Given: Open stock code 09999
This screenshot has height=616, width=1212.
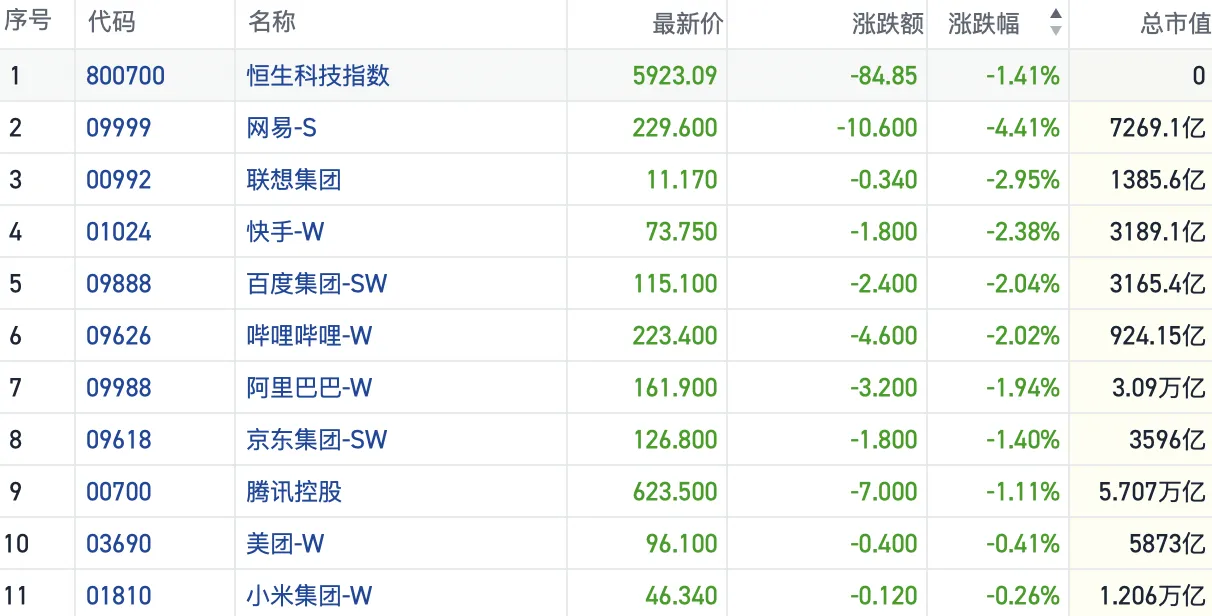Looking at the screenshot, I should click(x=119, y=128).
